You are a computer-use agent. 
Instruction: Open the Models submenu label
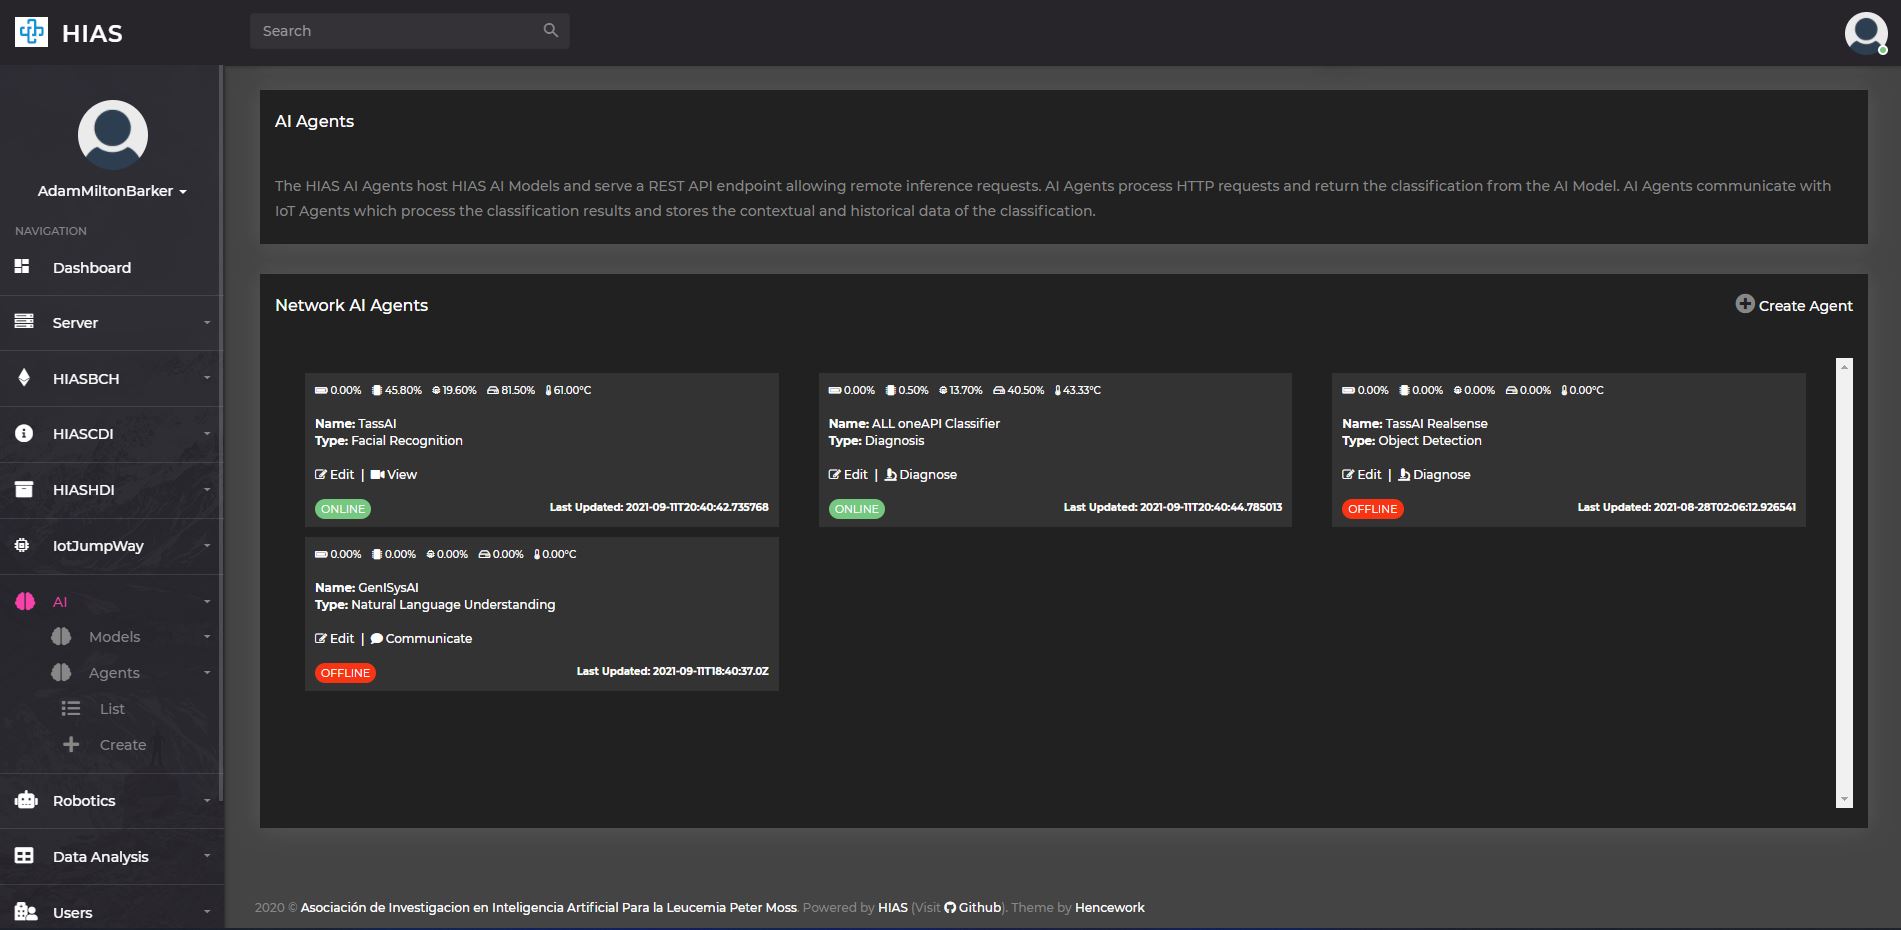[x=114, y=637]
